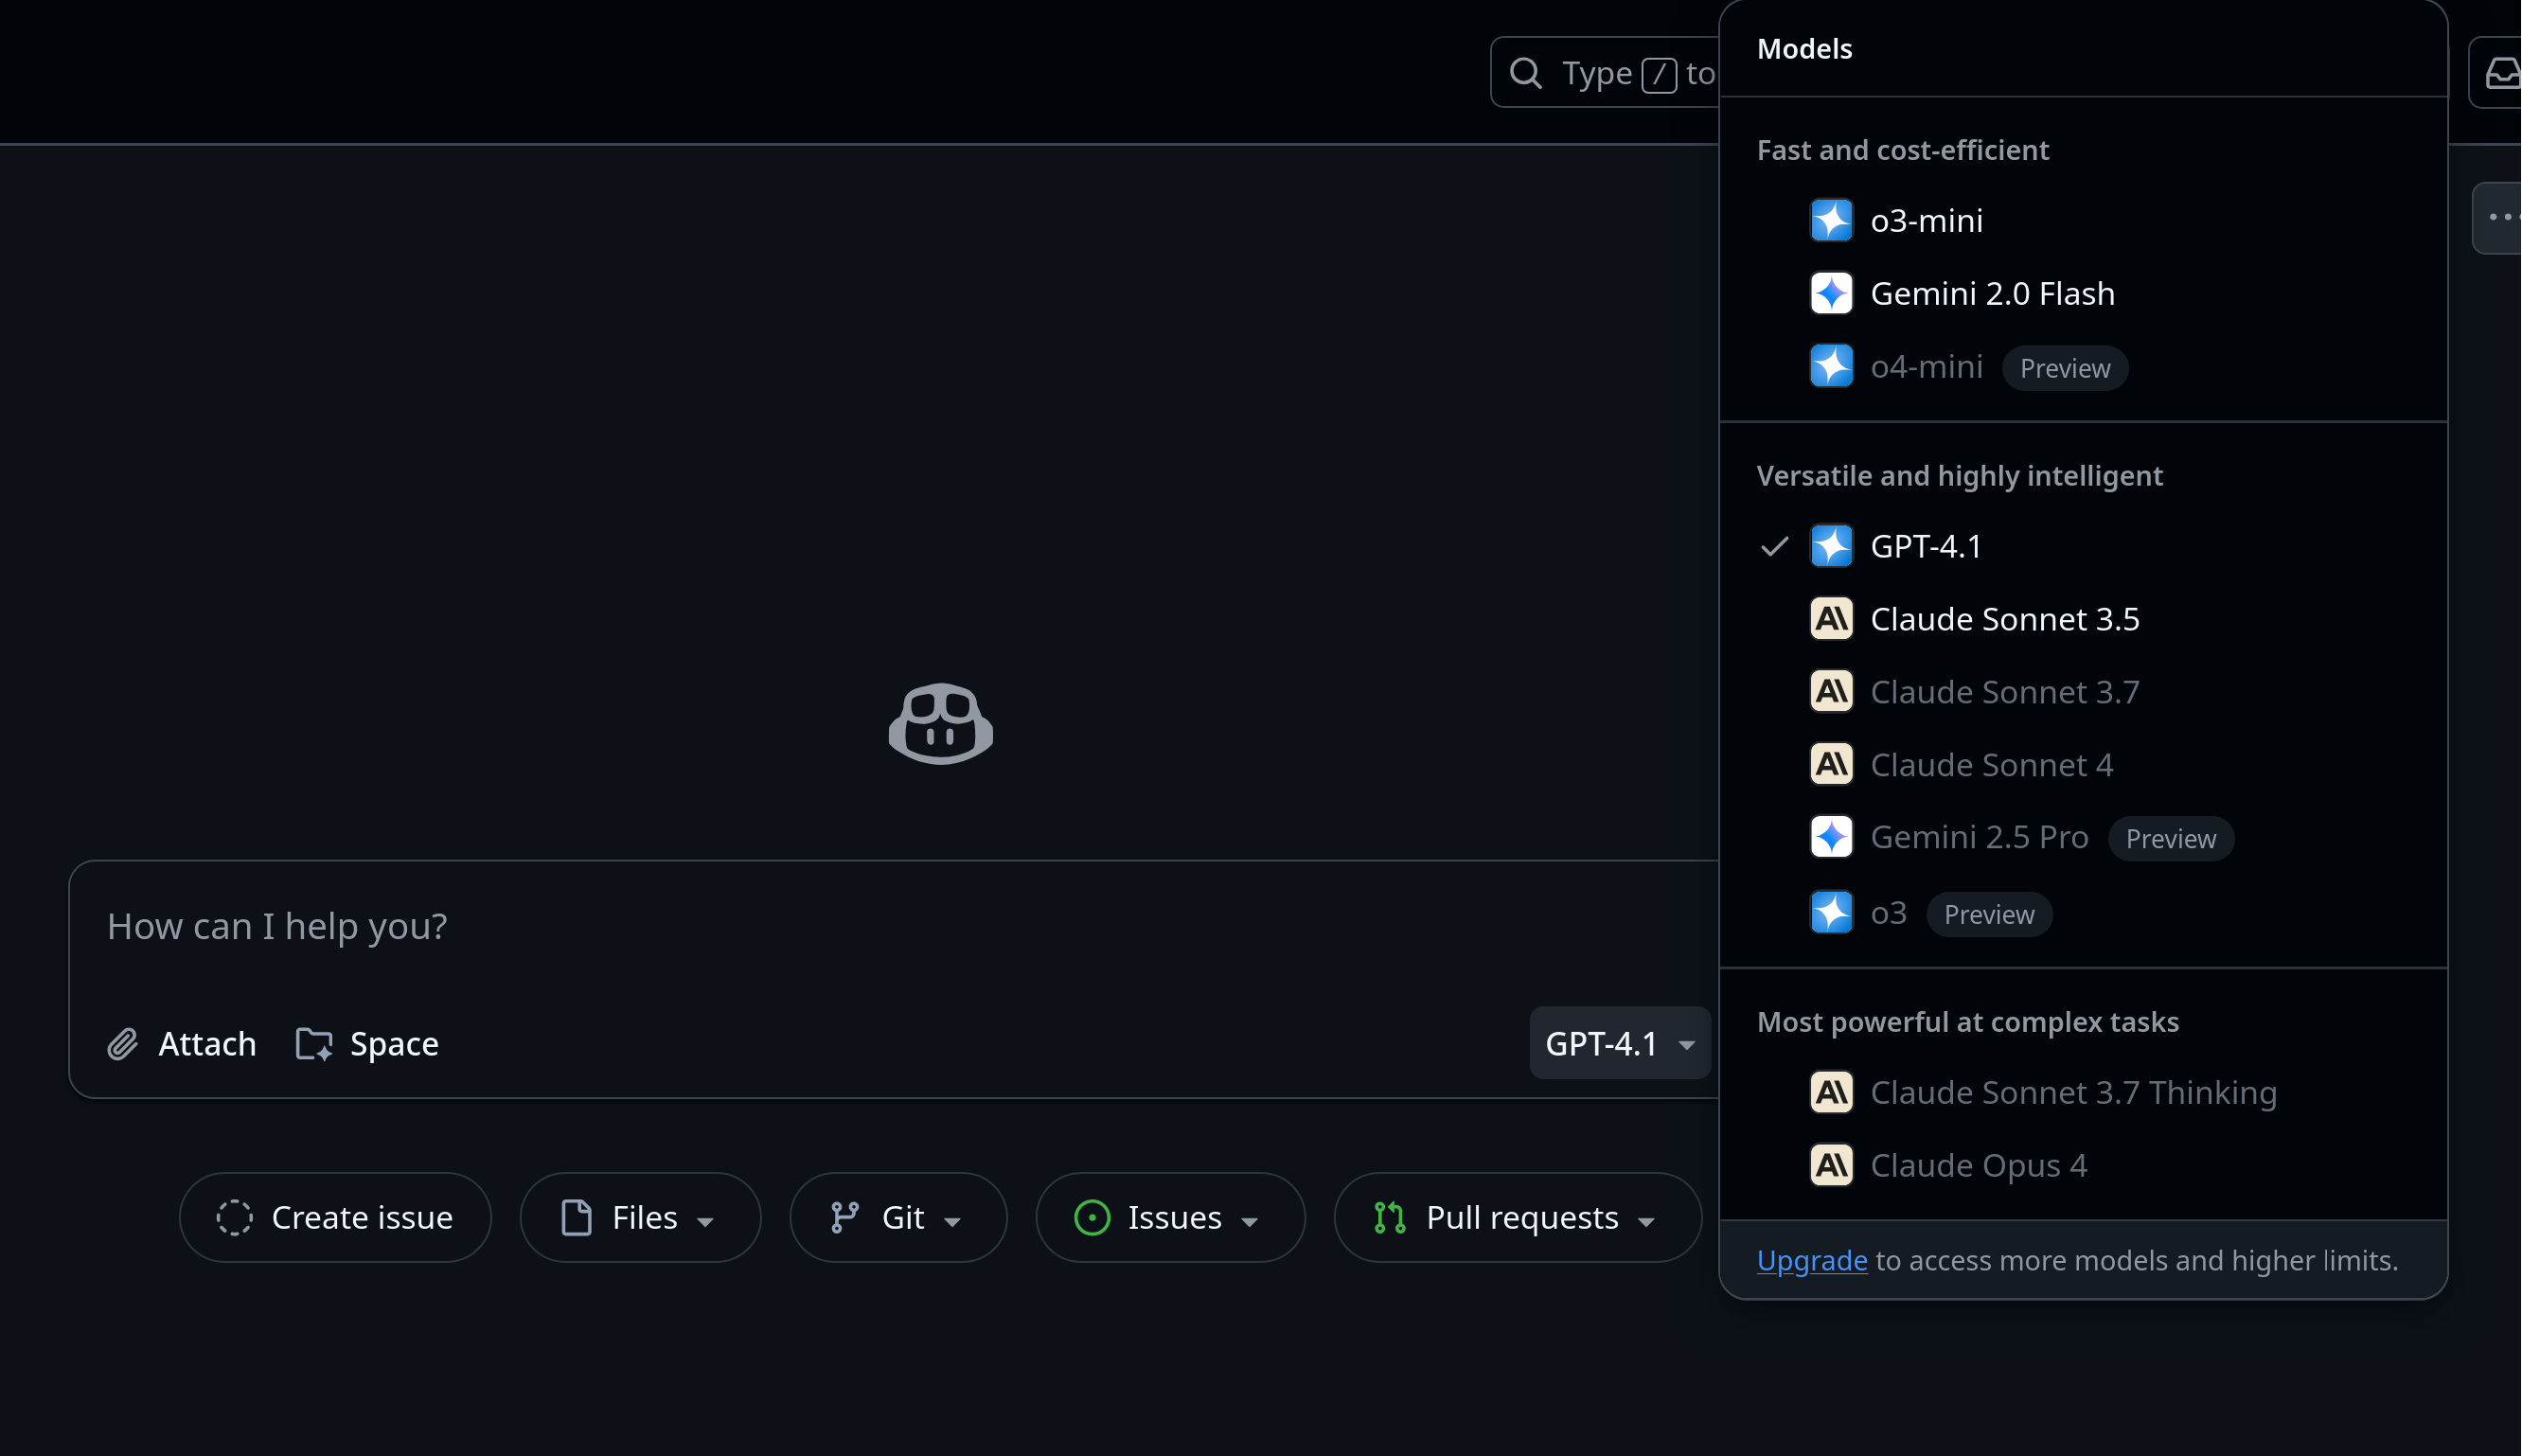This screenshot has width=2522, height=1456.
Task: Click the Create issue button
Action: click(x=335, y=1218)
